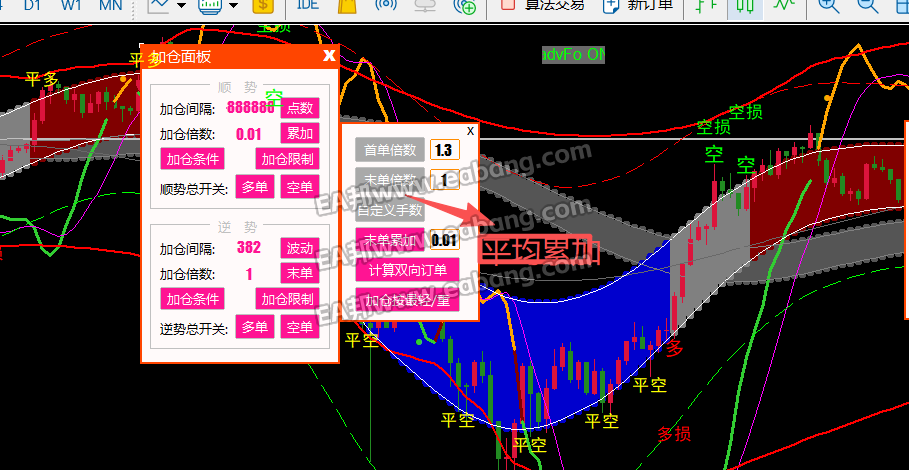Viewport: 909px width, 470px height.
Task: Close the 加仓面板 panel
Action: click(329, 56)
